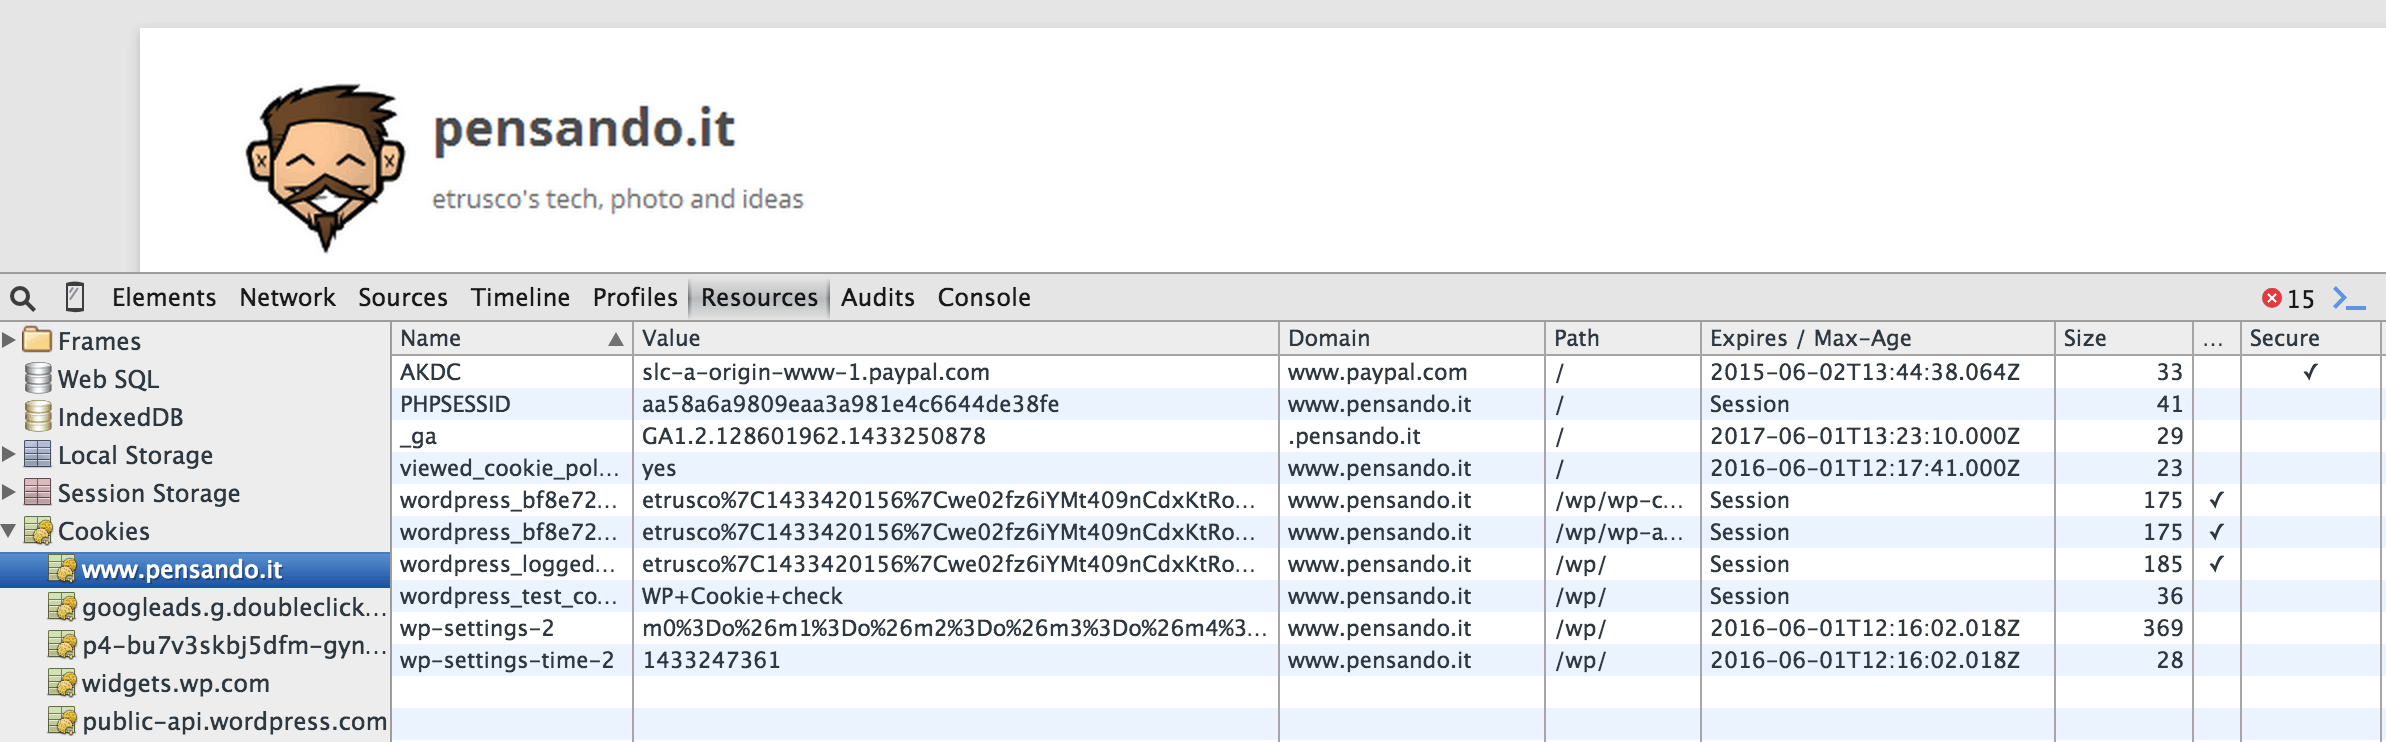Click the googleads.g.doubleclick cookie icon

[x=62, y=607]
